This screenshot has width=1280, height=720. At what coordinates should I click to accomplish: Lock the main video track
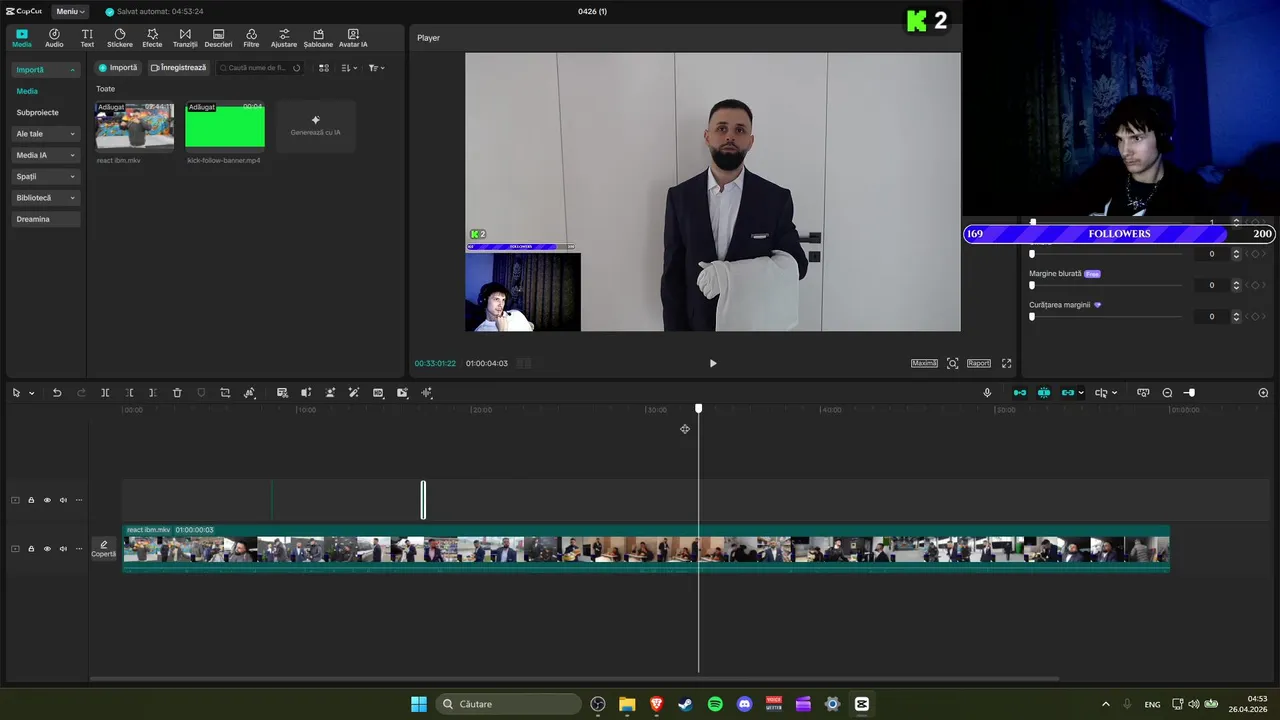coord(31,549)
